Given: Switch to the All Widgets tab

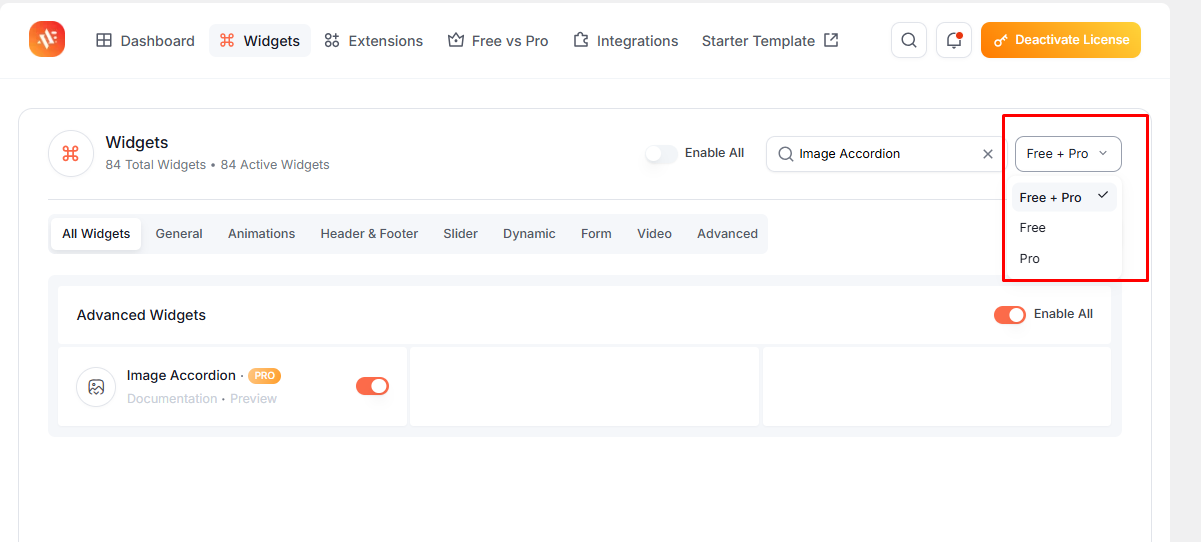Looking at the screenshot, I should point(96,234).
